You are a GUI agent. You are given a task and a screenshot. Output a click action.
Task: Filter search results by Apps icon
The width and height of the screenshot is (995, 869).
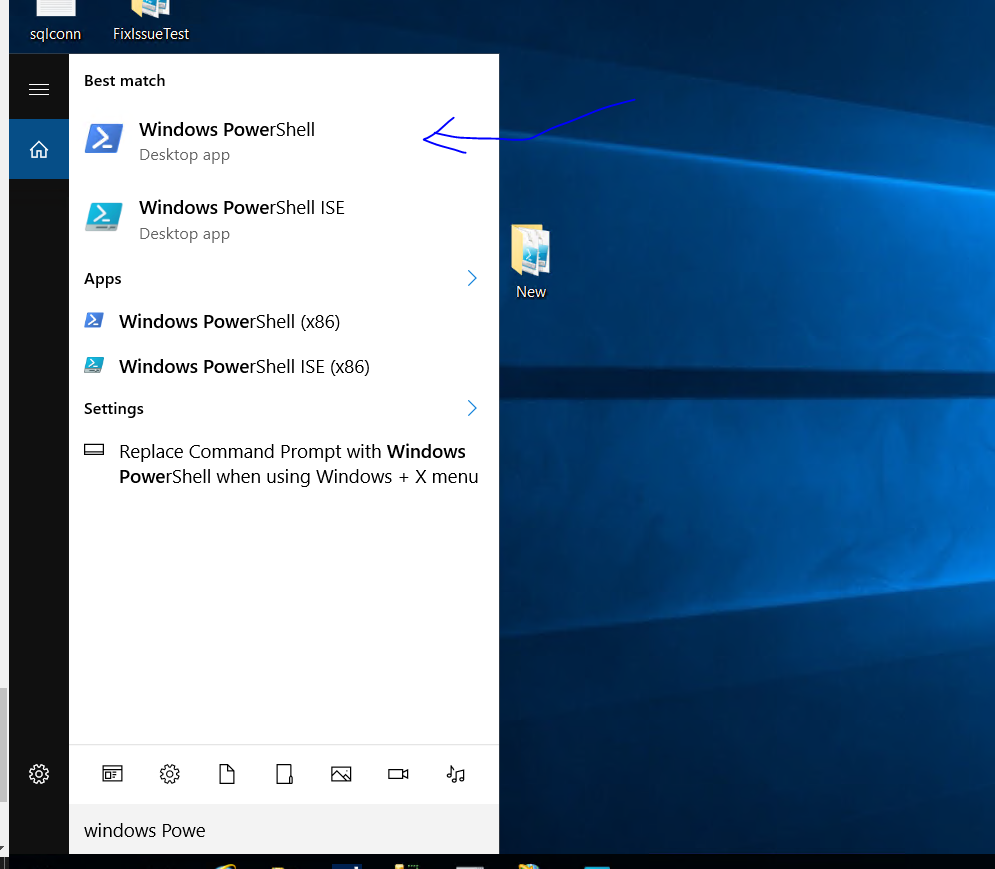112,773
